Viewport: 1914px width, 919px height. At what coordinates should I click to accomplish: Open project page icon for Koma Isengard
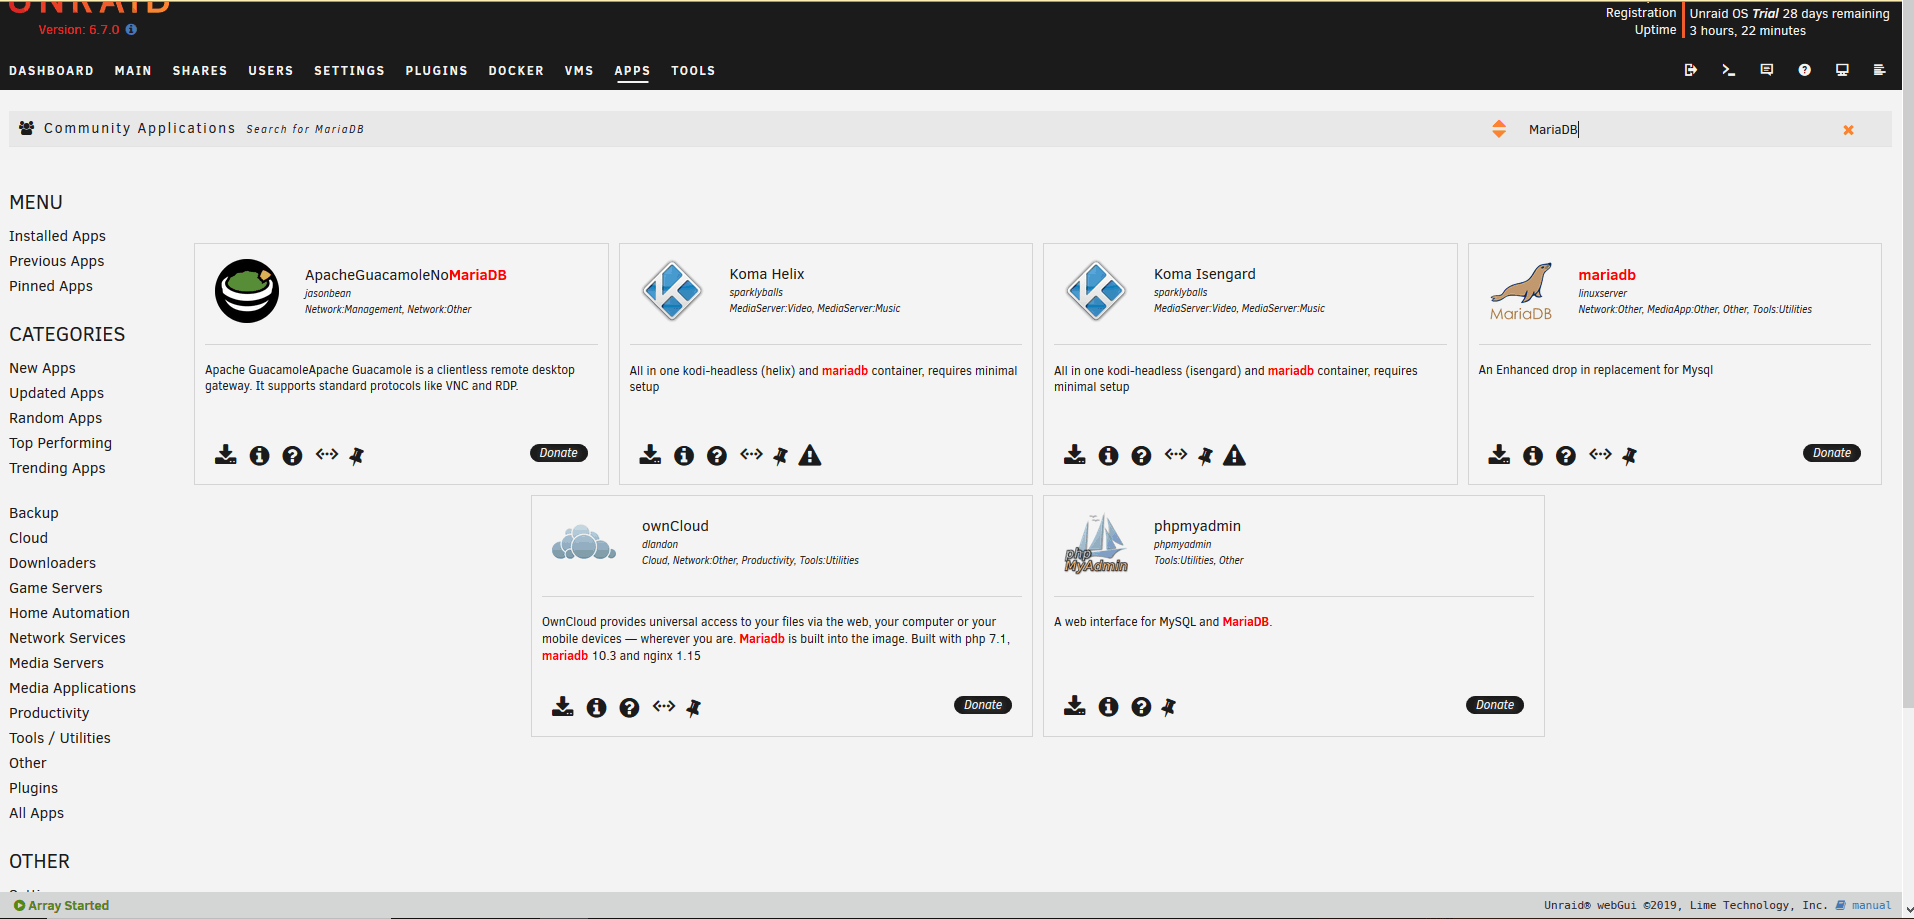pos(1176,454)
